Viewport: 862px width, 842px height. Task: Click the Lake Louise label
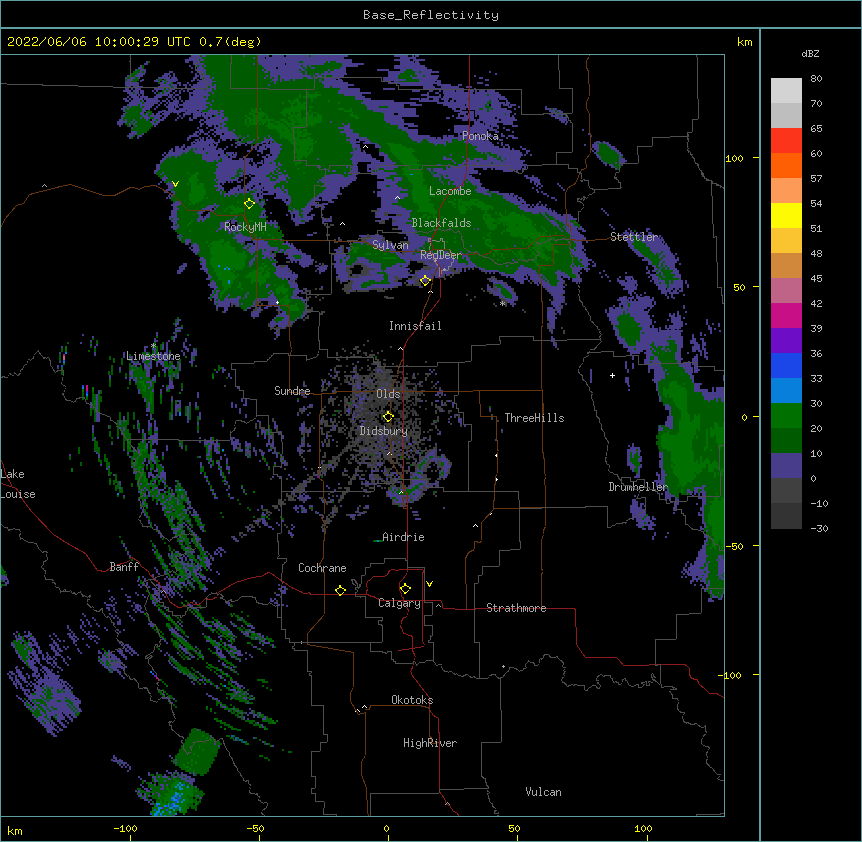[18, 484]
